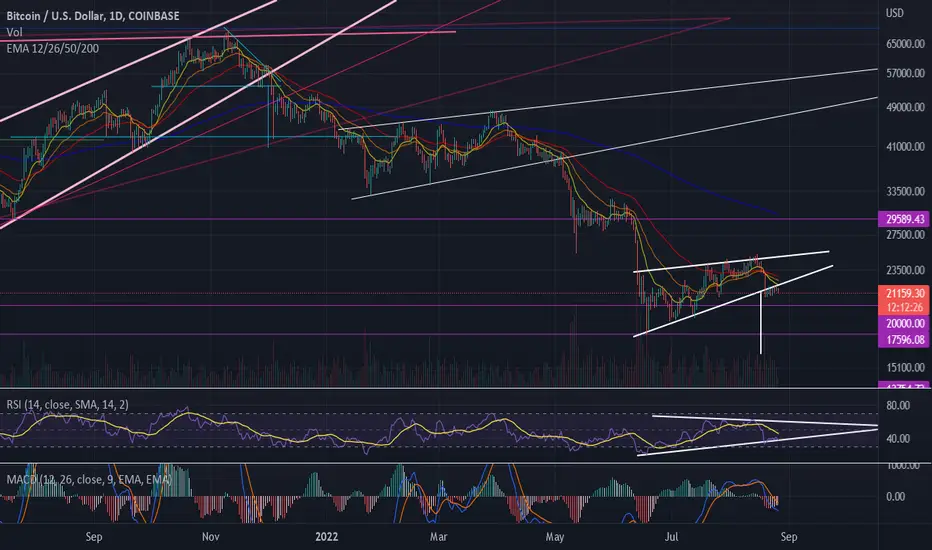Click the 65000.00 price axis value

pos(905,44)
